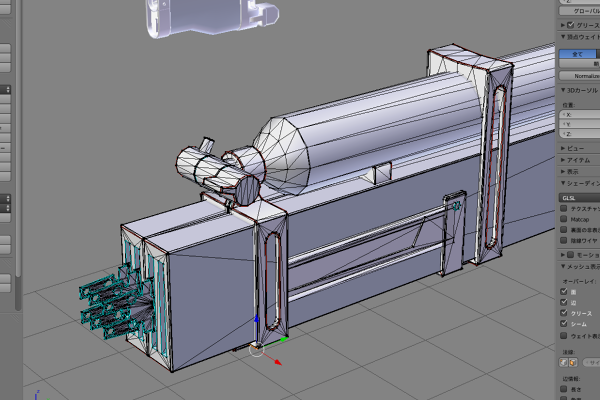
Task: Click the face normals display icon
Action: [x=573, y=362]
